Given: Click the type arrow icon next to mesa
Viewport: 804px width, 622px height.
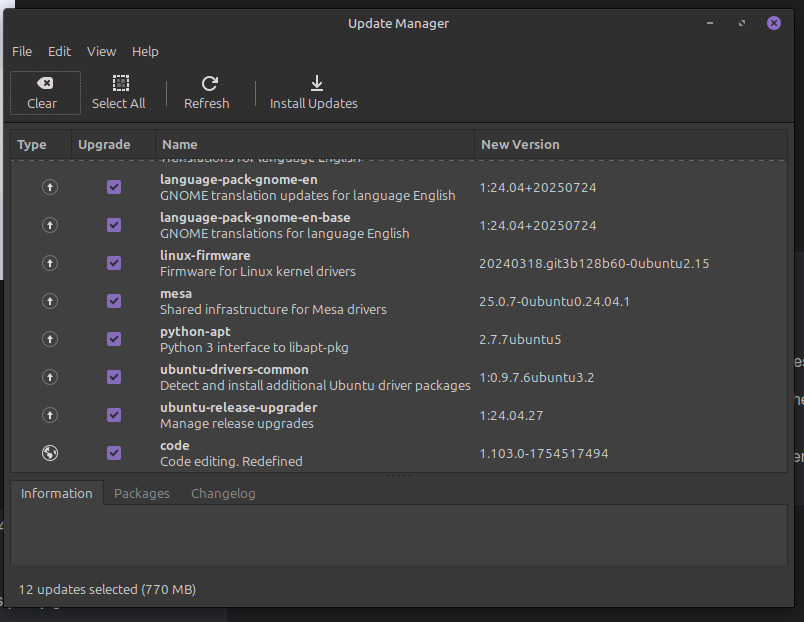Looking at the screenshot, I should 50,301.
